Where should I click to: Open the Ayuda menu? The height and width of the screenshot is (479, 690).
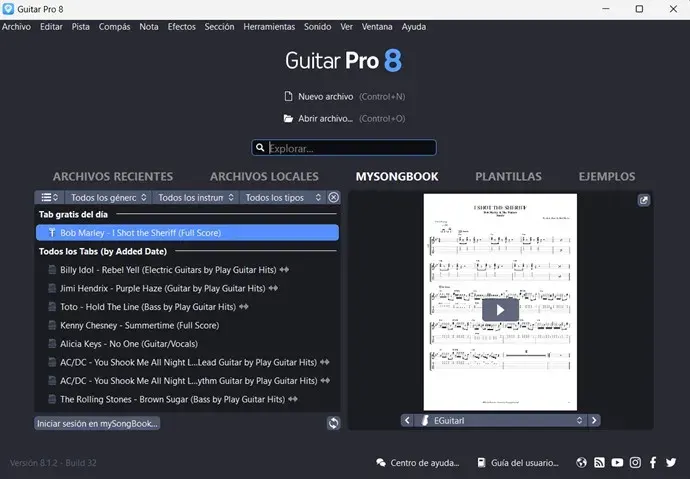point(413,27)
